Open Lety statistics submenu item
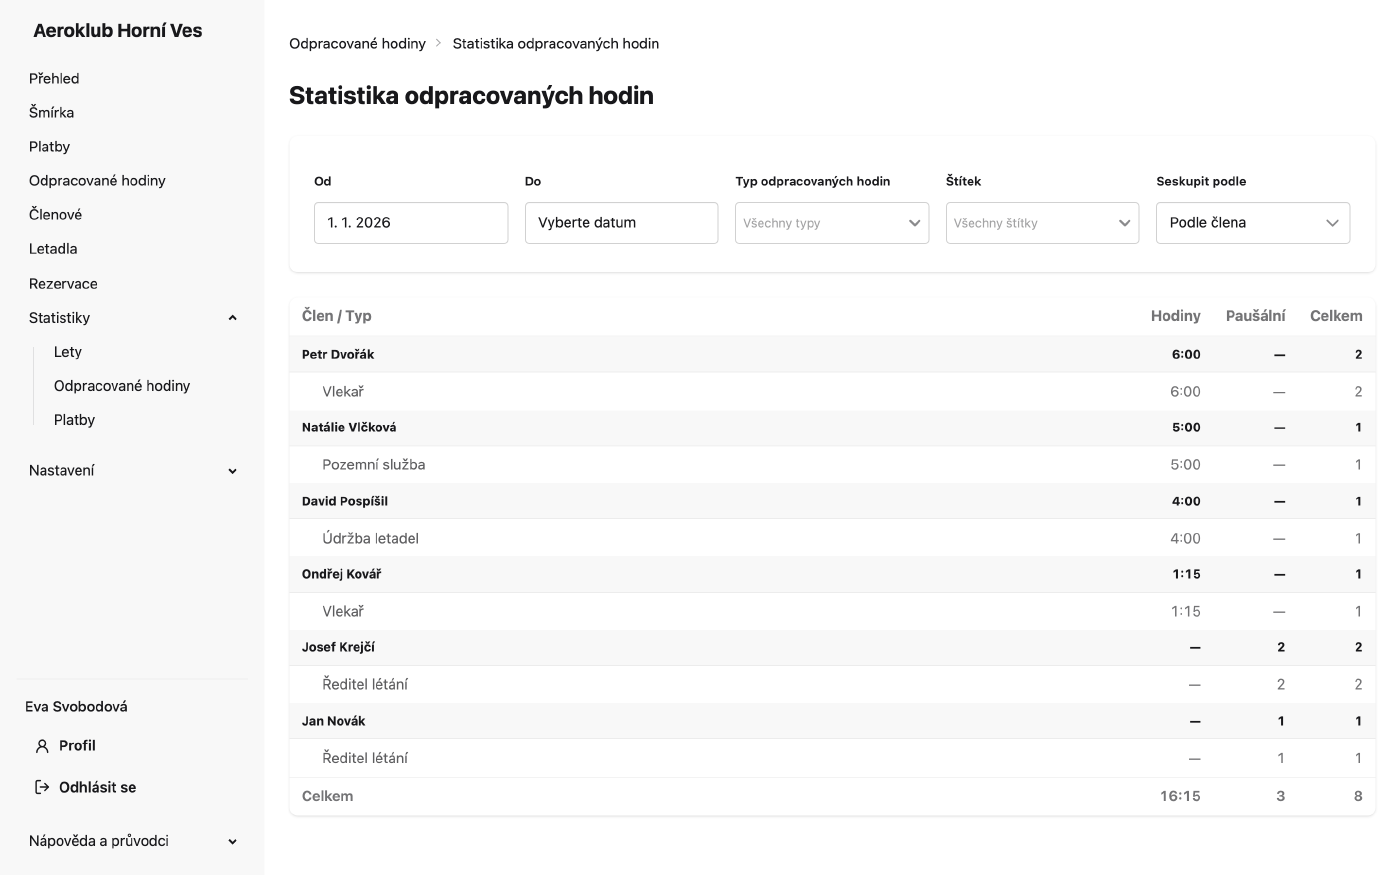The height and width of the screenshot is (875, 1400). pyautogui.click(x=68, y=352)
